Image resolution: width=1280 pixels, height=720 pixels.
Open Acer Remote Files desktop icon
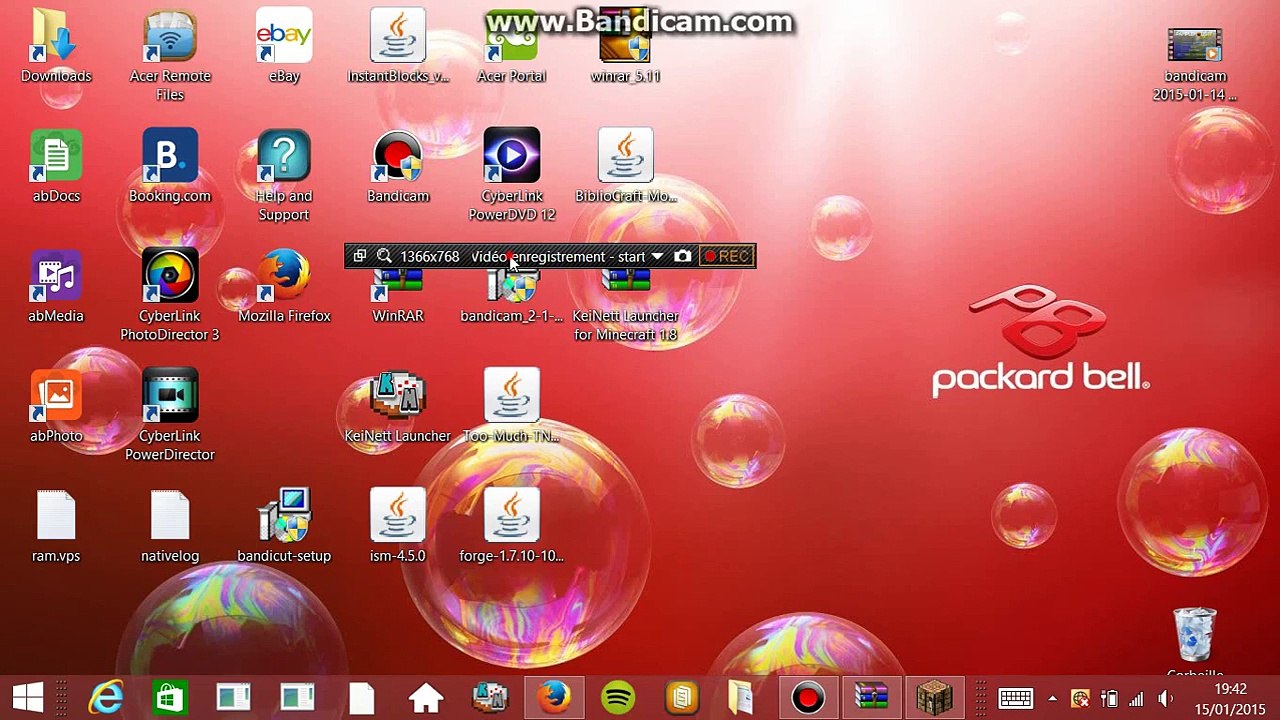(x=170, y=55)
